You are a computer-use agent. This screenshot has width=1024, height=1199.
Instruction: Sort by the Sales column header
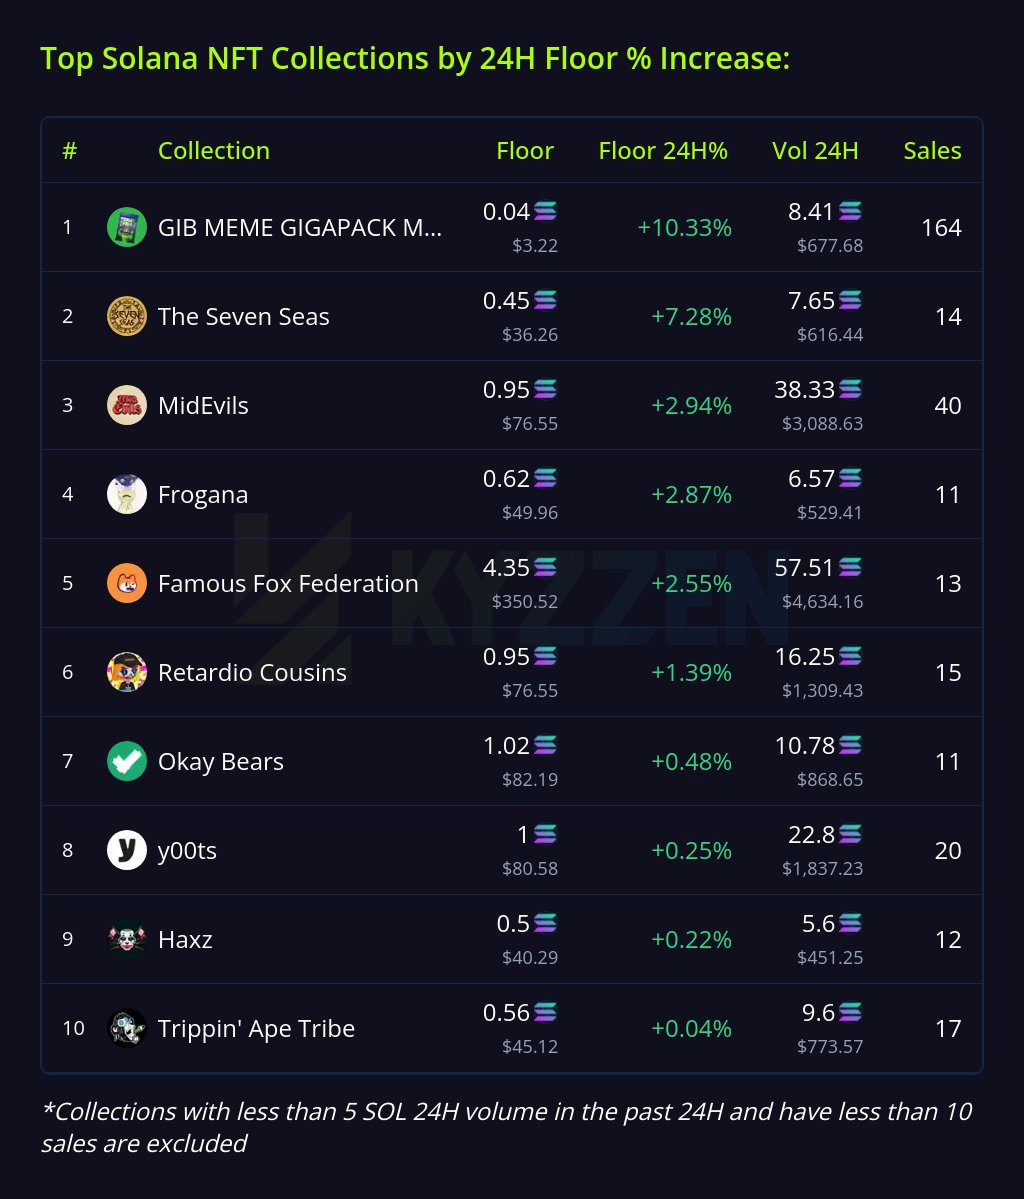coord(932,151)
